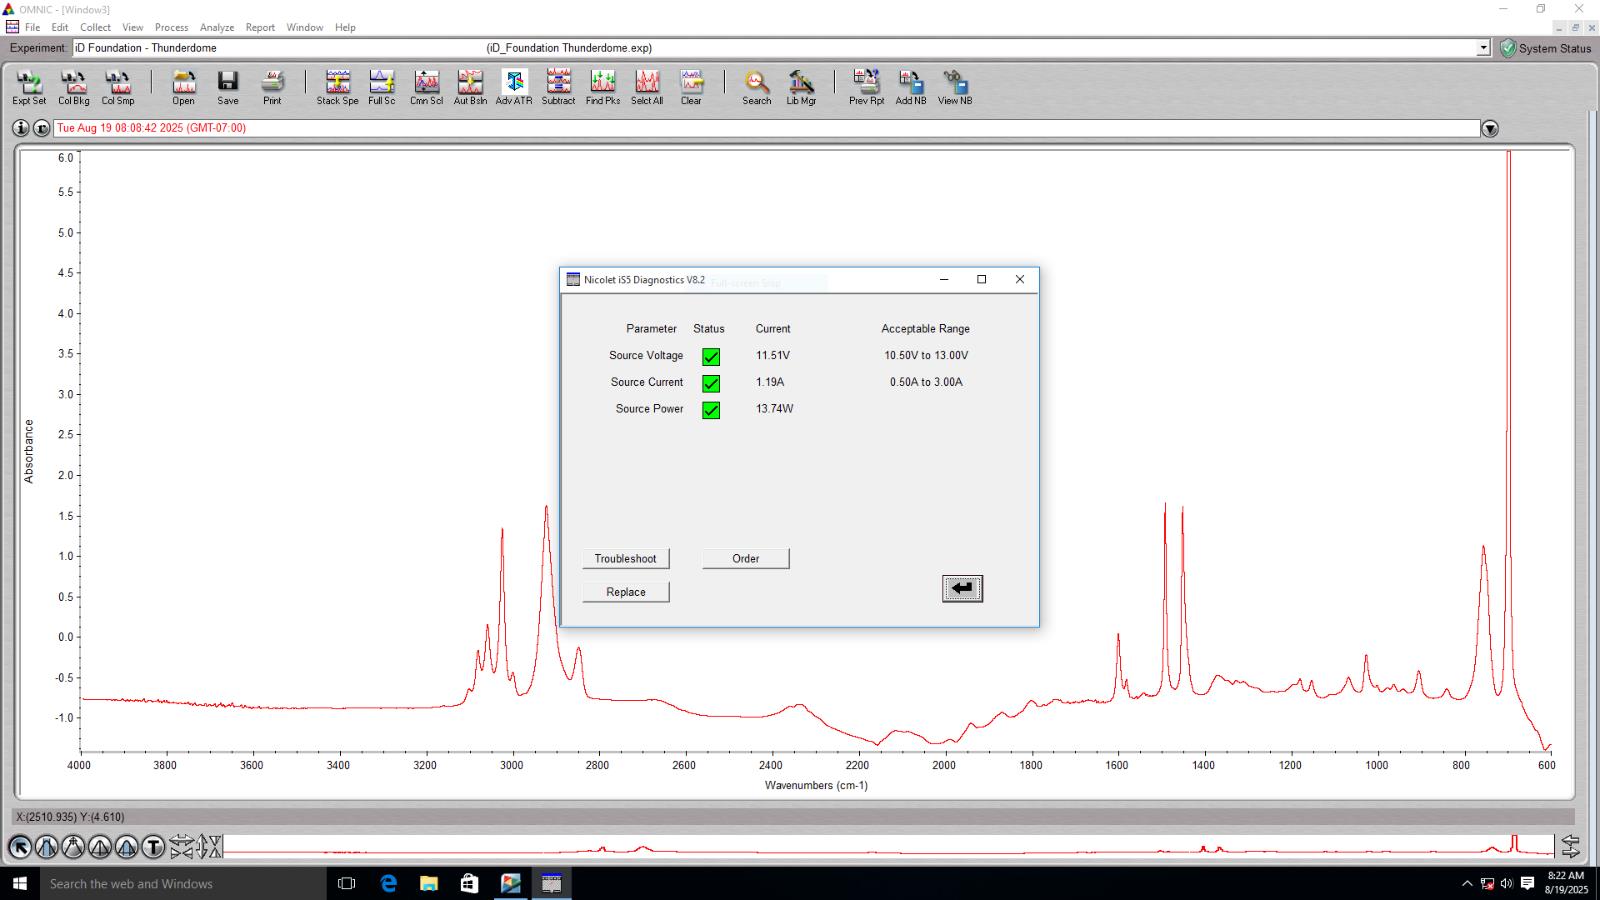This screenshot has height=900, width=1600.
Task: Click the Subtract spectra icon
Action: [x=558, y=87]
